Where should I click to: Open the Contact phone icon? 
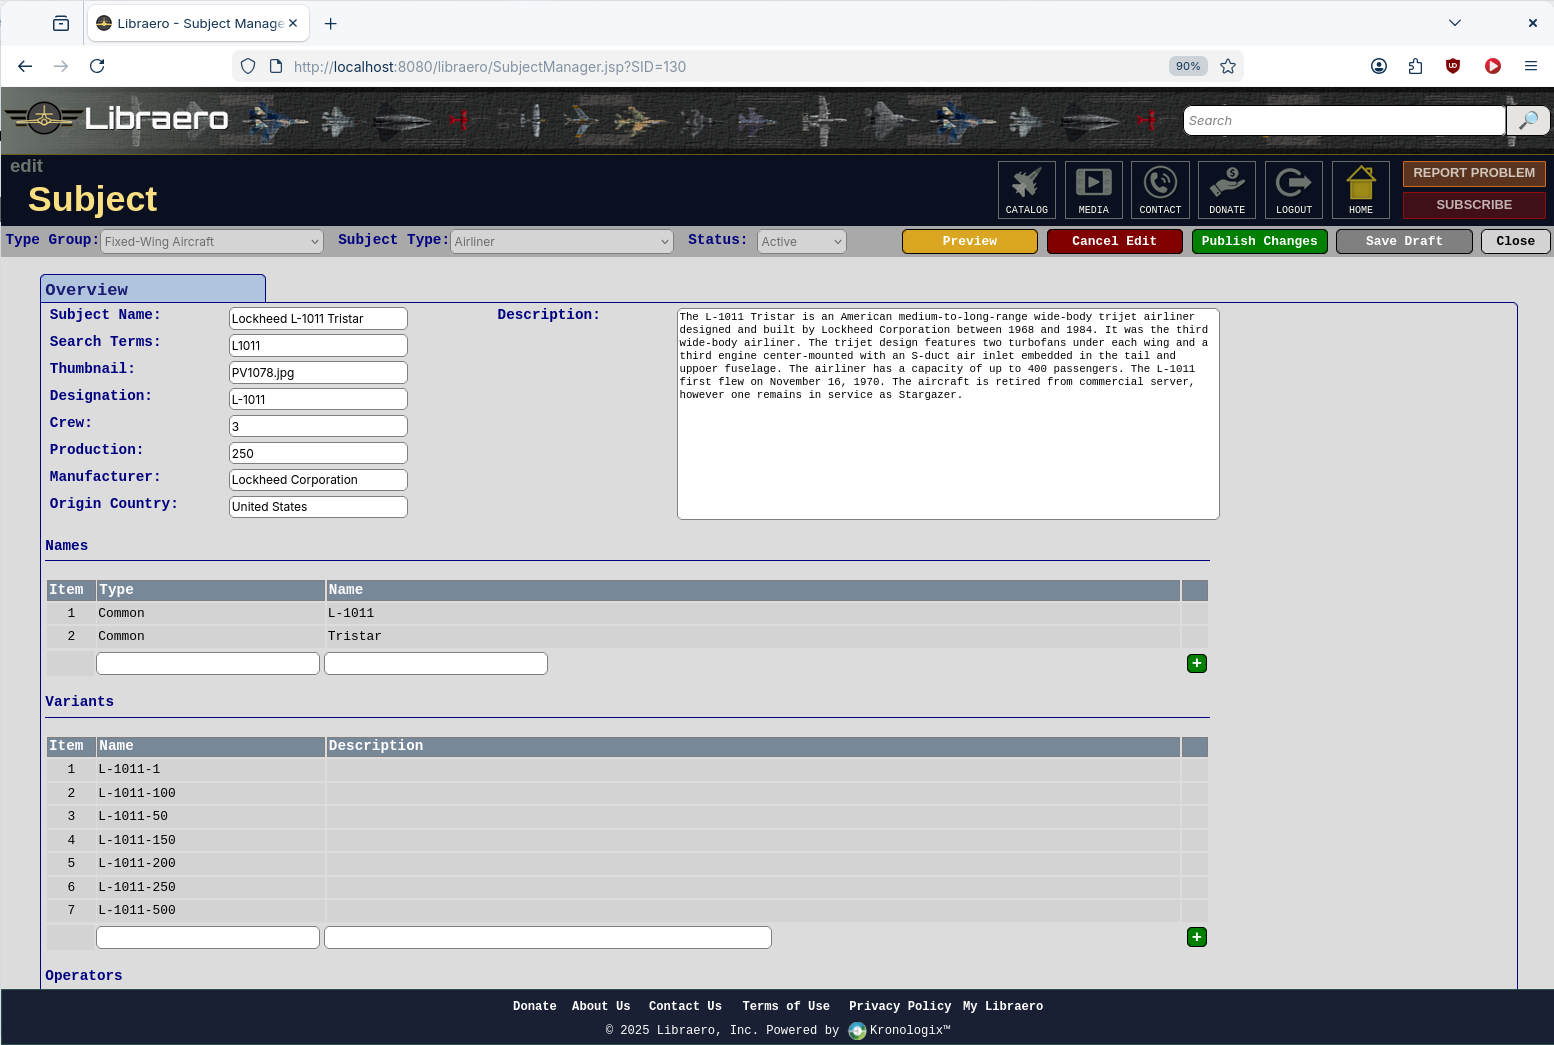pyautogui.click(x=1160, y=189)
